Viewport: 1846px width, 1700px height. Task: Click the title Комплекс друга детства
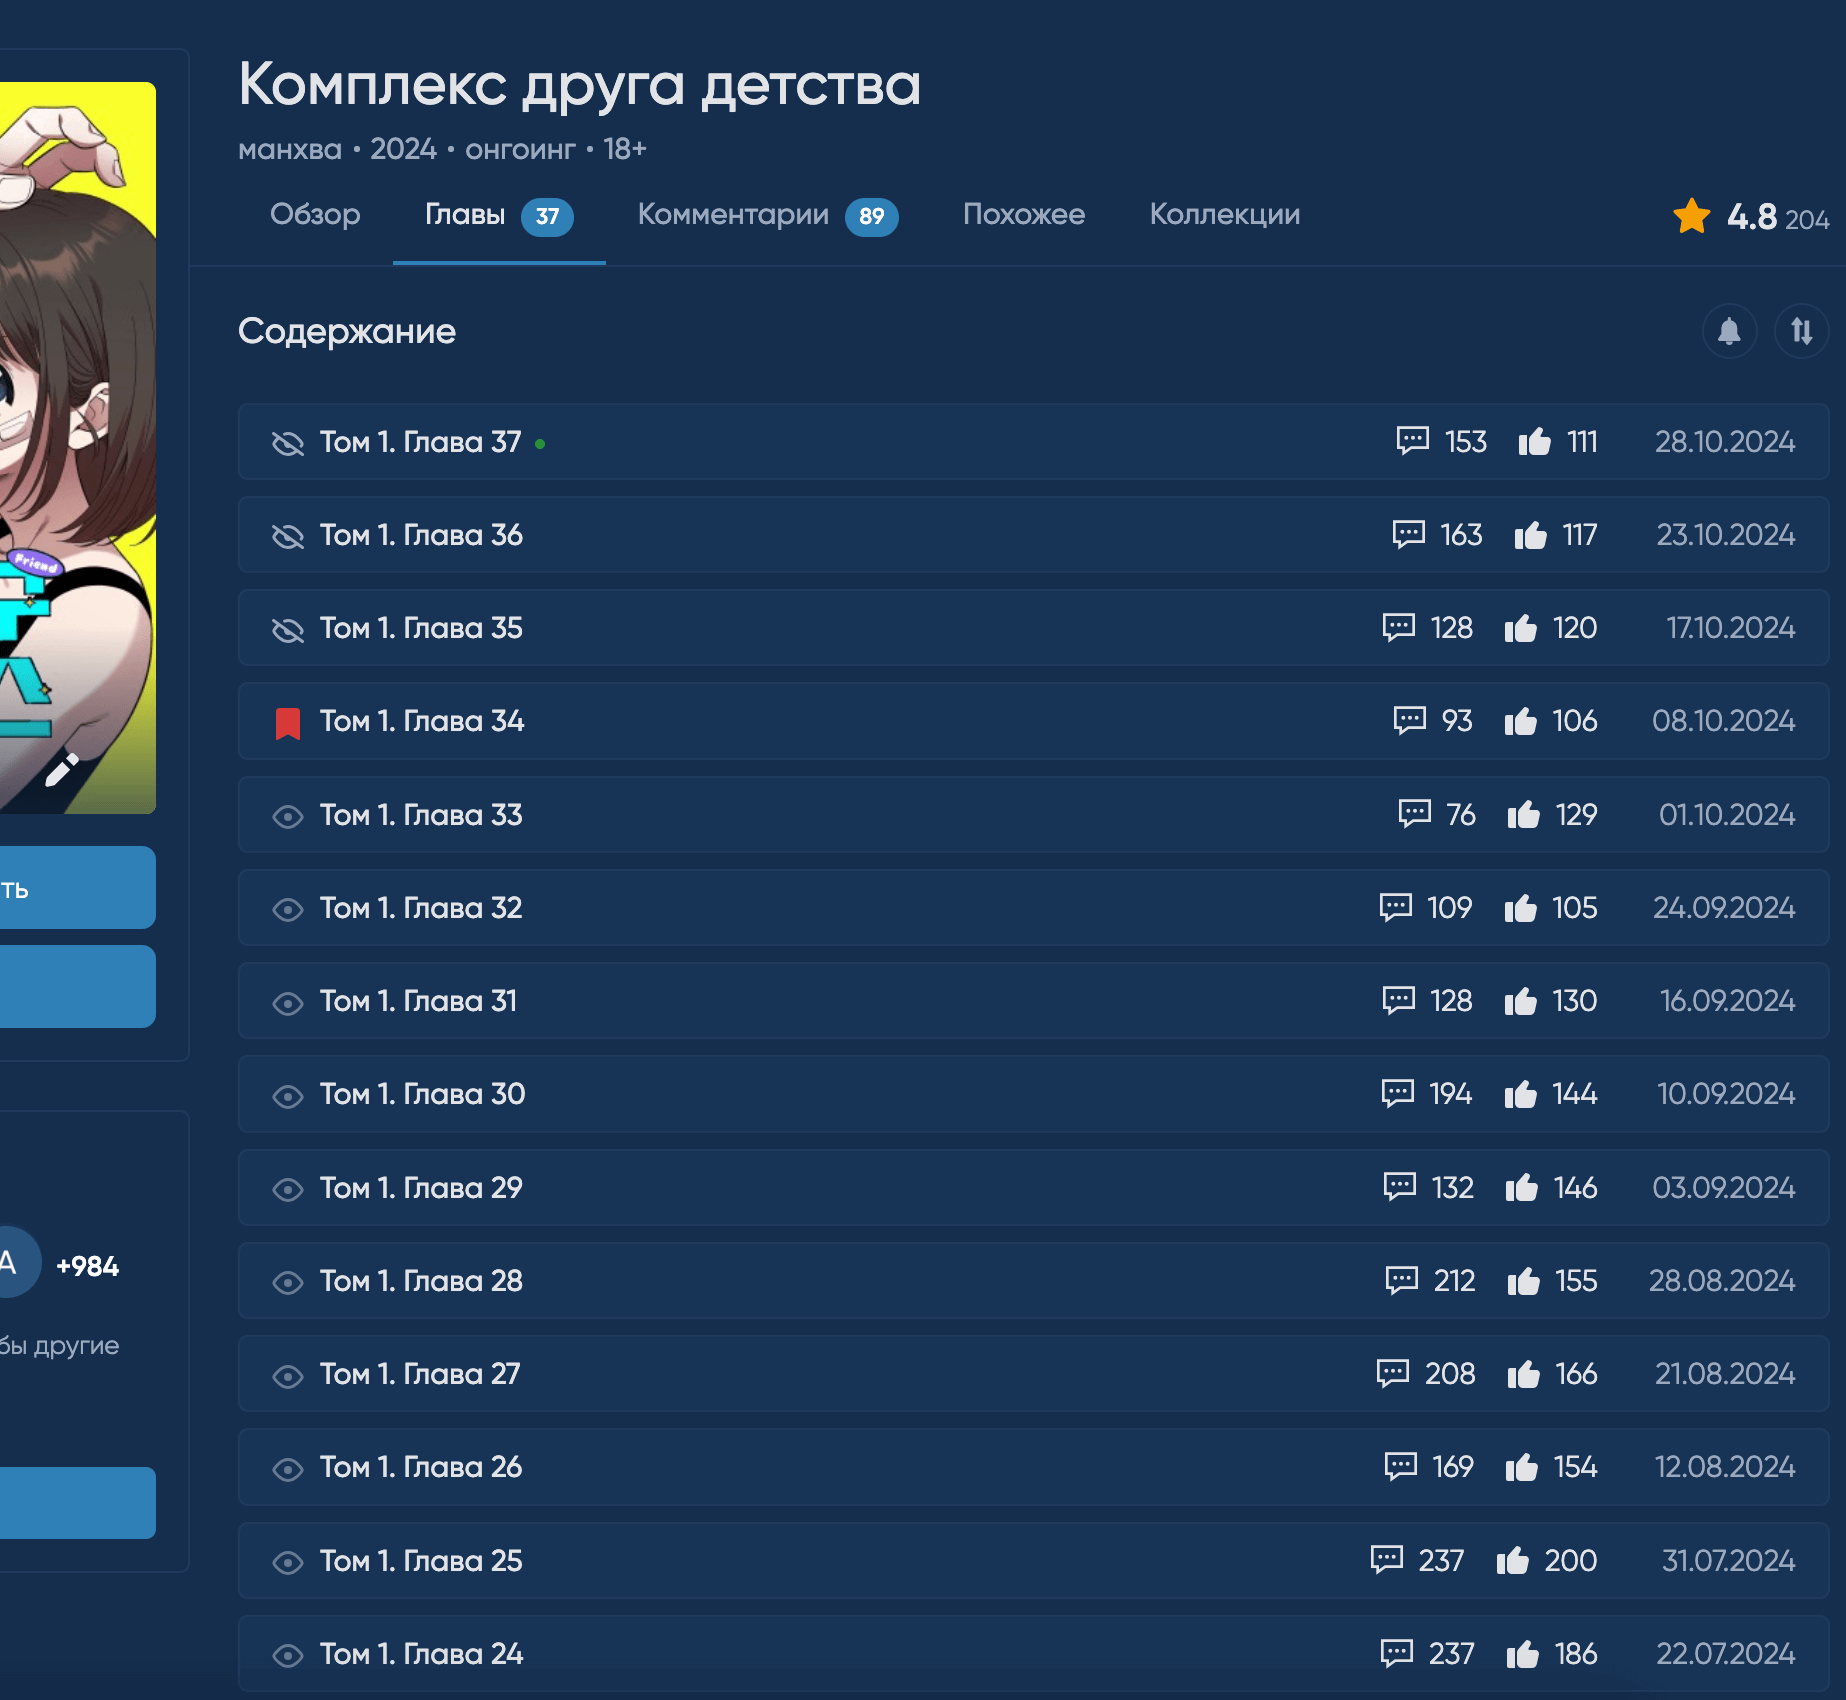coord(579,86)
